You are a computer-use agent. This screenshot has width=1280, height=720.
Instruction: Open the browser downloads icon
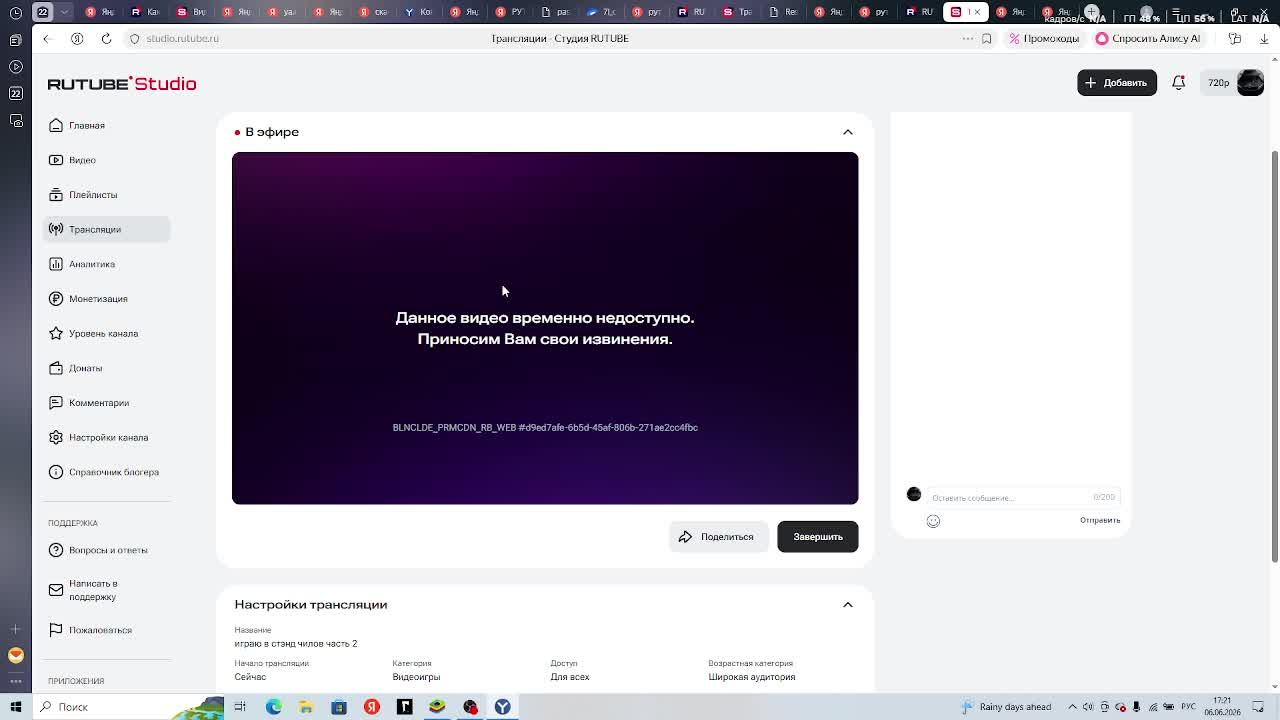[x=1264, y=38]
